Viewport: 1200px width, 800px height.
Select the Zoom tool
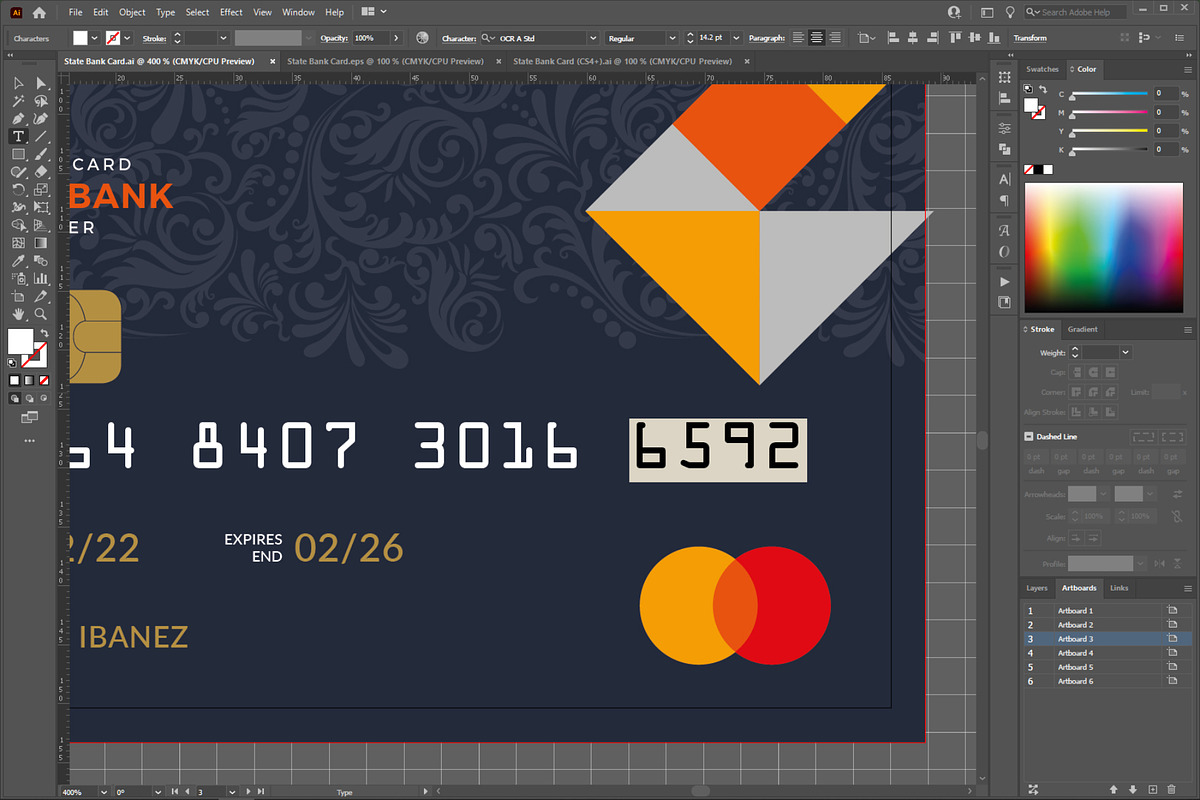pos(41,314)
